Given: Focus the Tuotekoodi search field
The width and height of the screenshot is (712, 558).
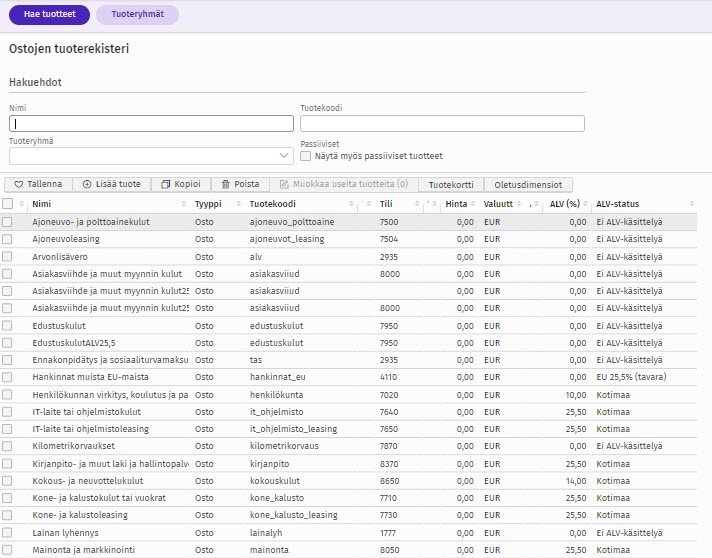Looking at the screenshot, I should pos(442,123).
